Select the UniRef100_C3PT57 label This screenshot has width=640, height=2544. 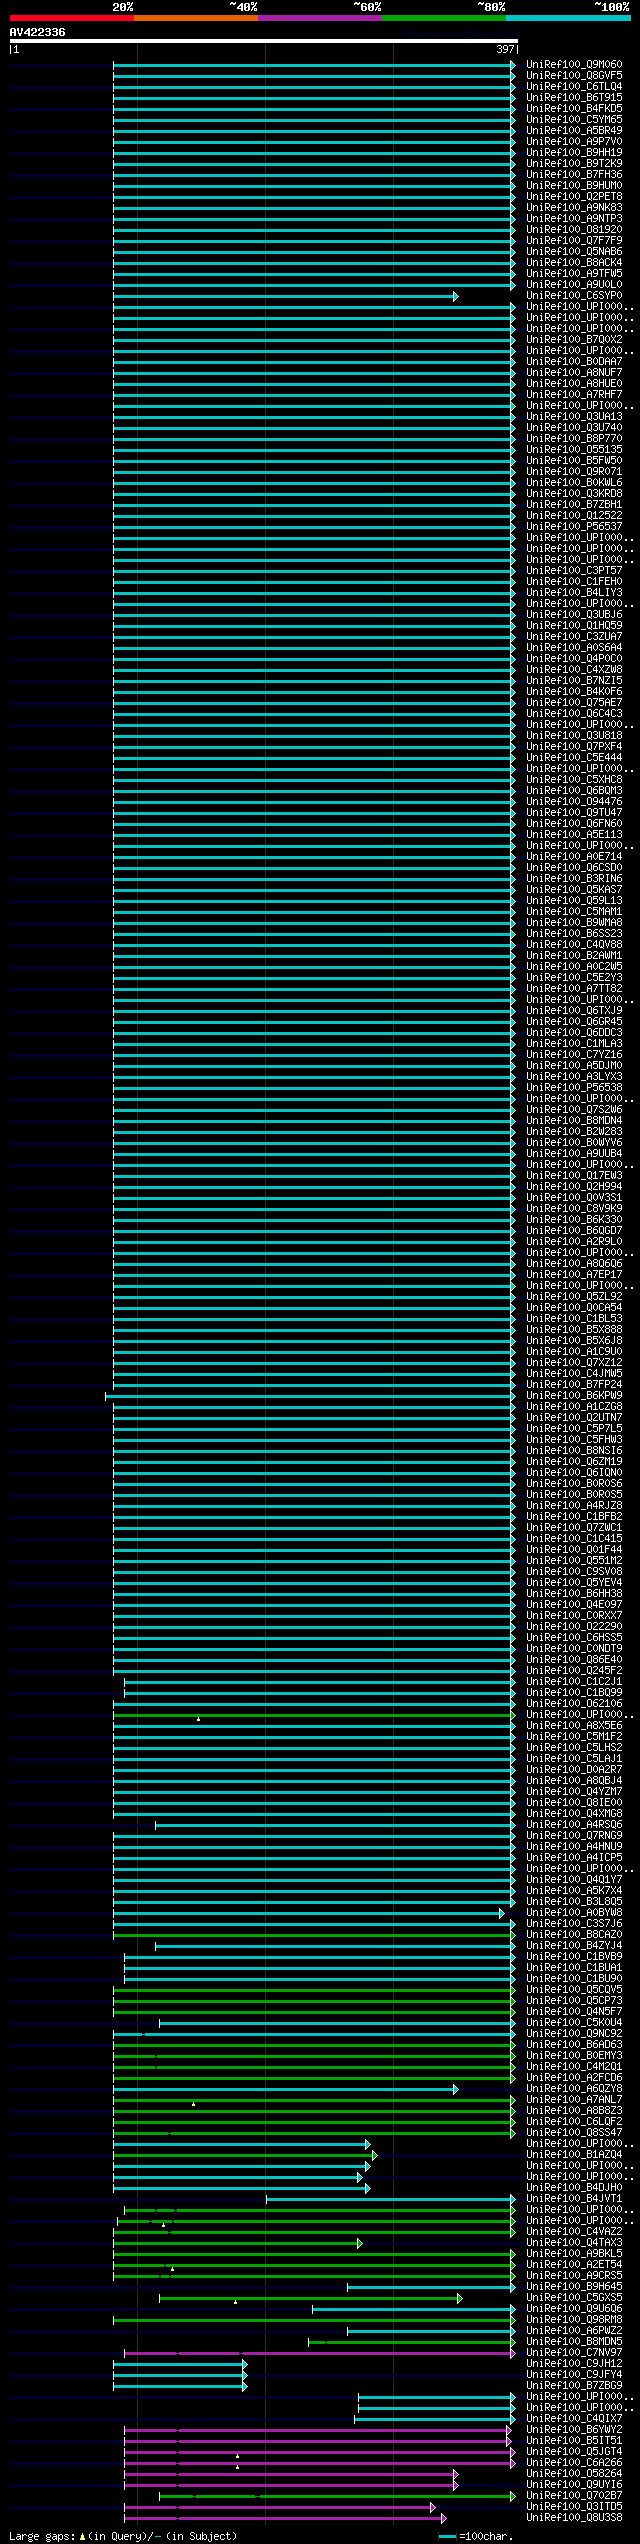click(x=574, y=571)
